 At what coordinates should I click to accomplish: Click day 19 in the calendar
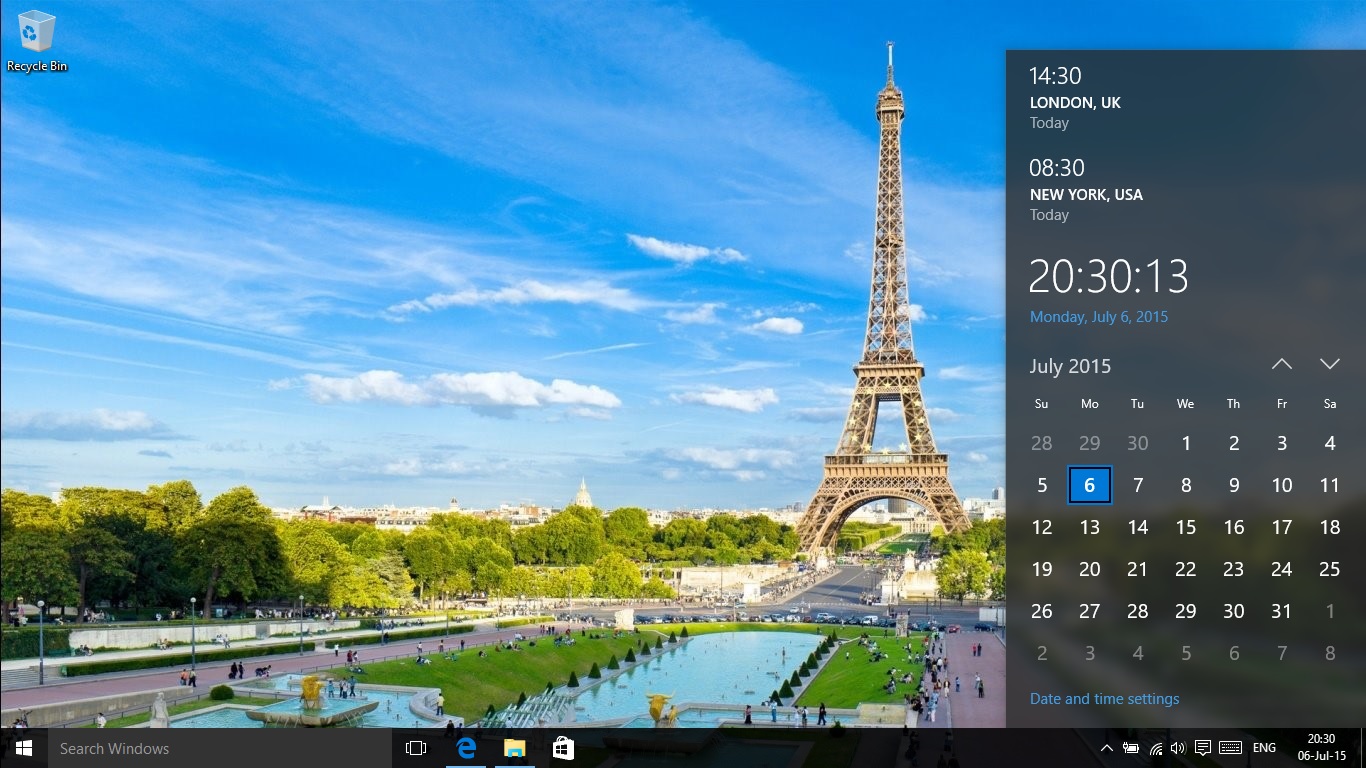pos(1042,570)
